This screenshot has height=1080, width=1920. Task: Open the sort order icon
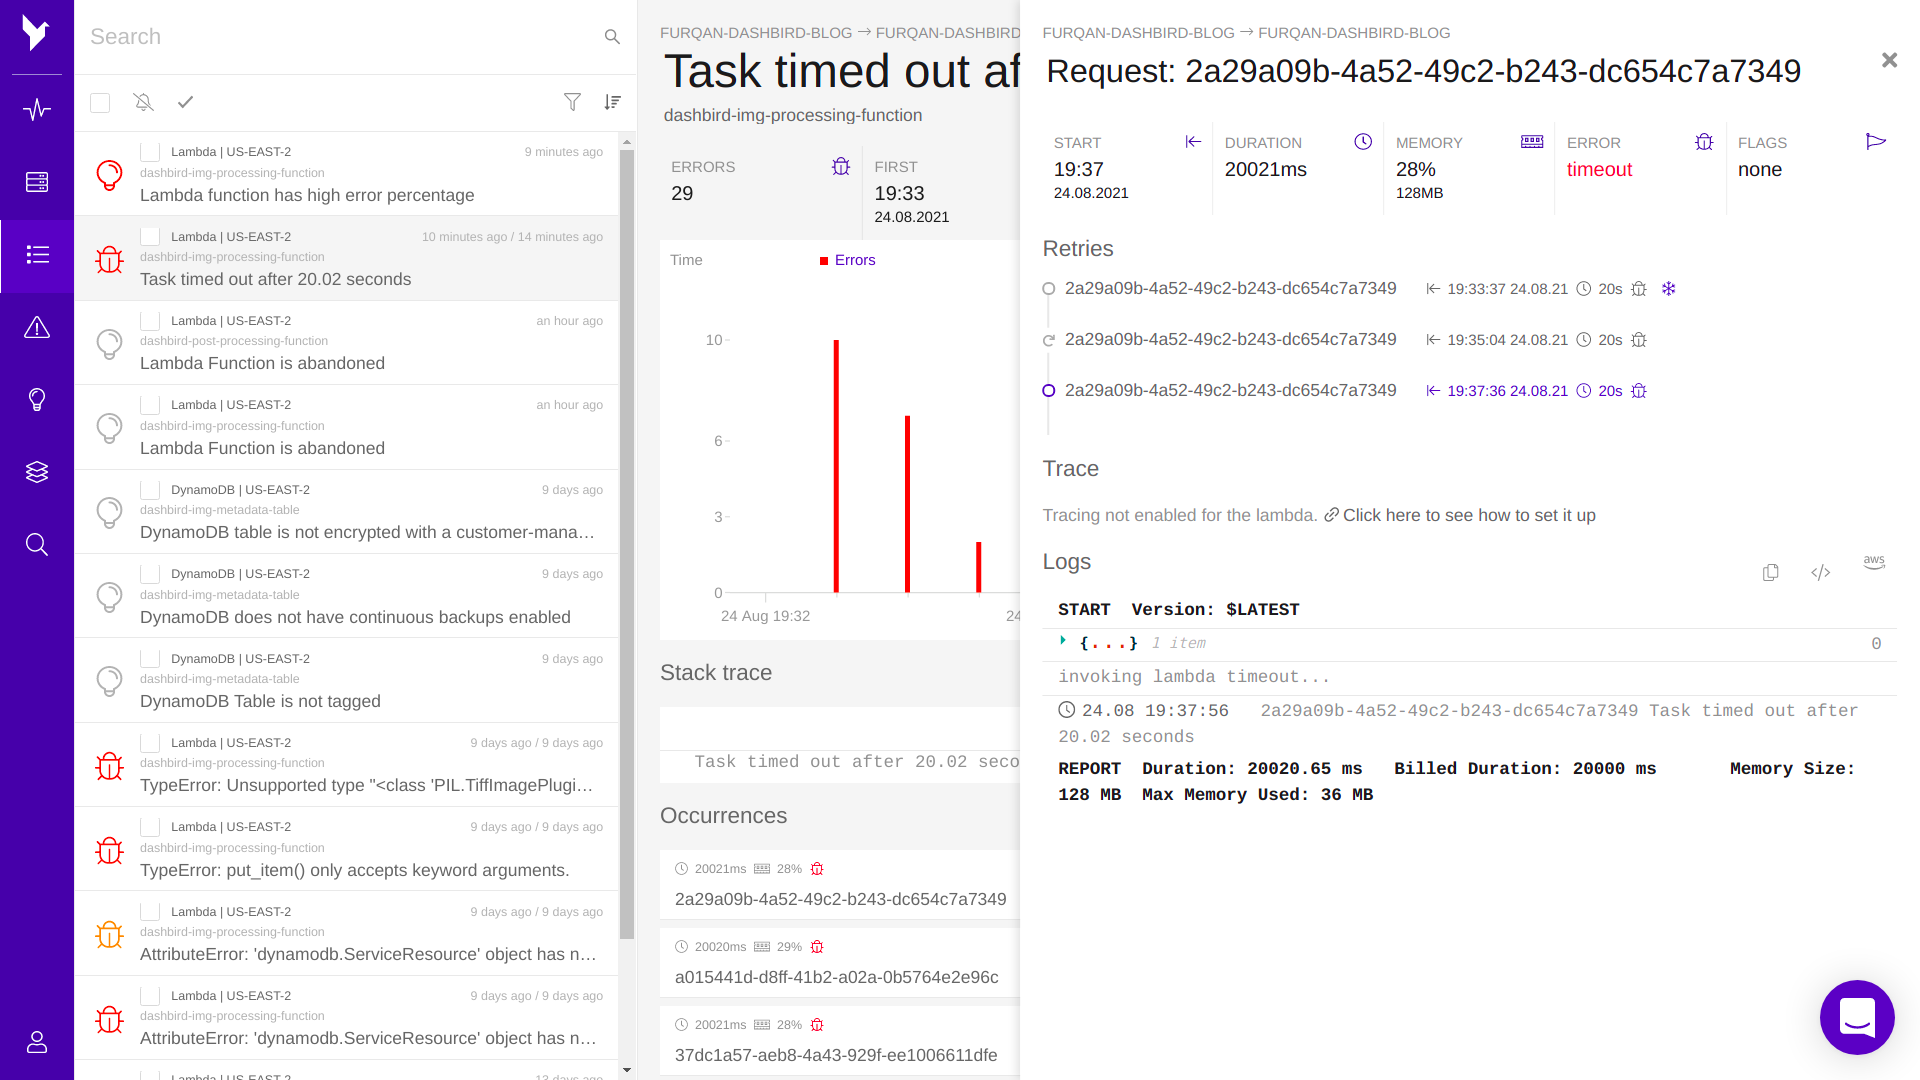click(613, 102)
